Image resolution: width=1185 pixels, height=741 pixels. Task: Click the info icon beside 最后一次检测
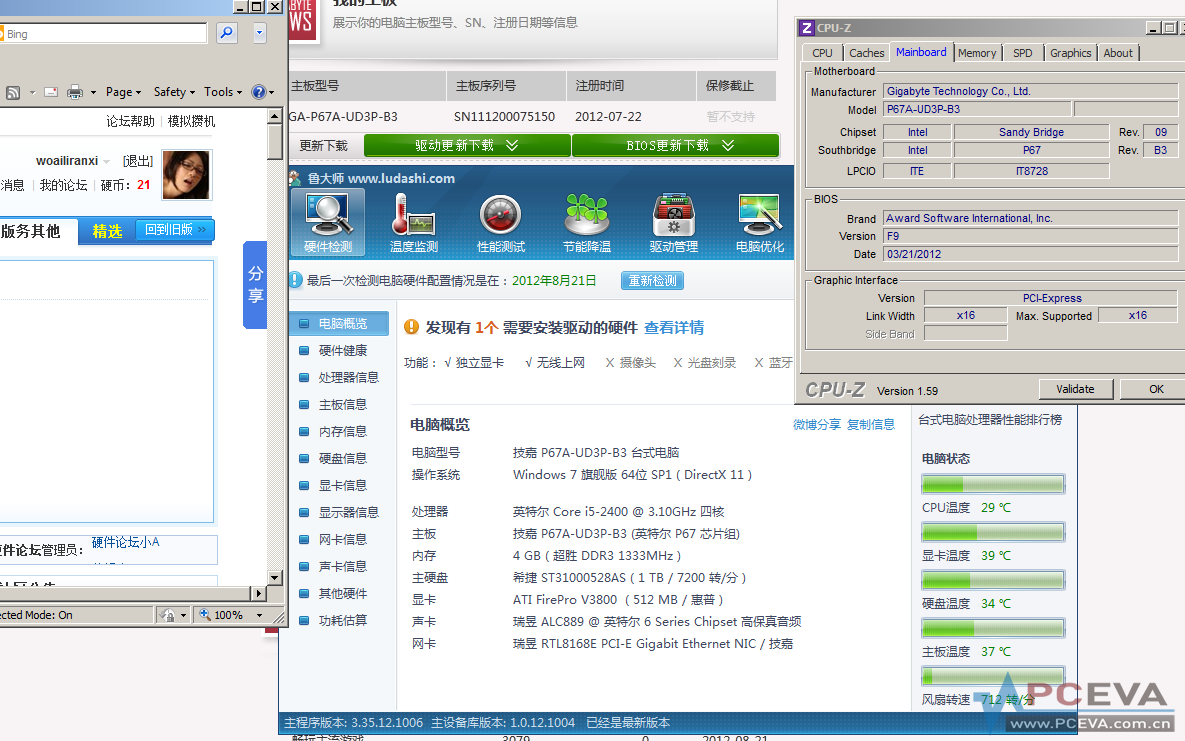pyautogui.click(x=295, y=280)
